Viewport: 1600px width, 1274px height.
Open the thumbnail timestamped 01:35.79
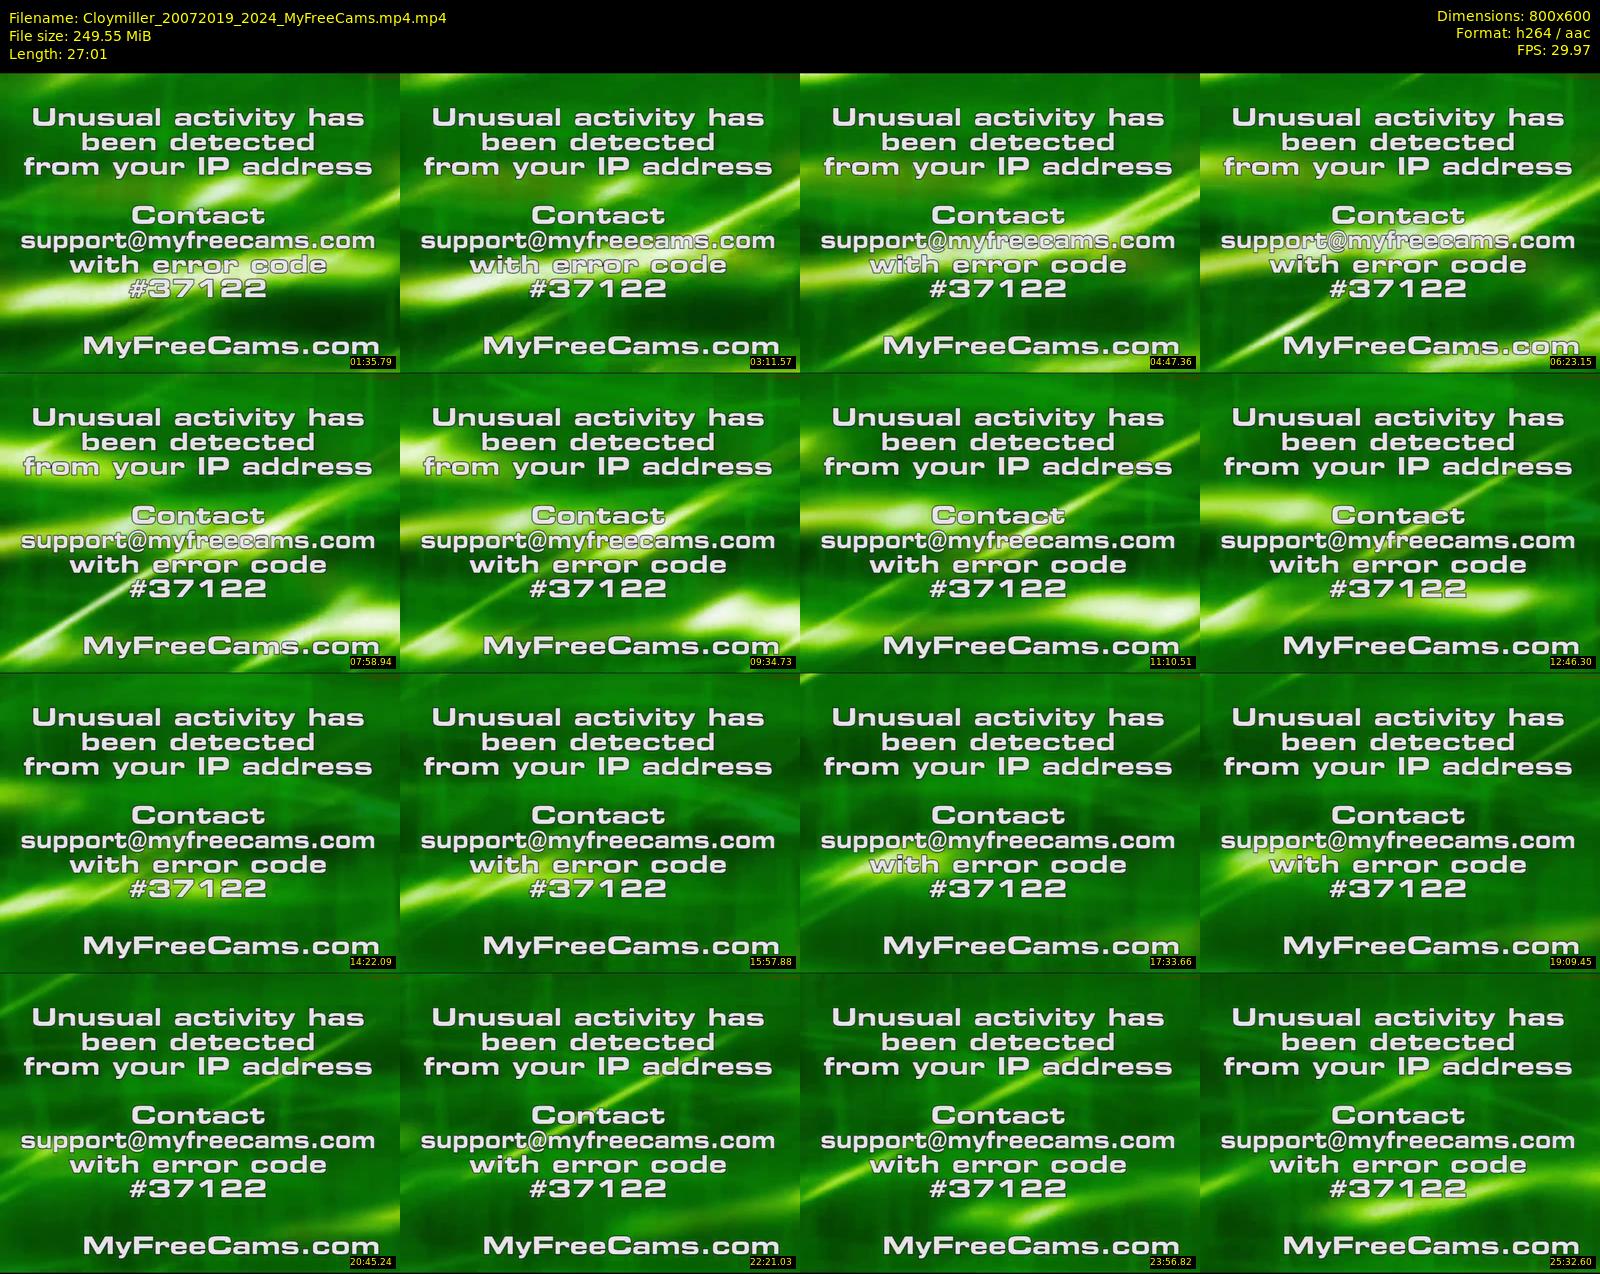(200, 222)
